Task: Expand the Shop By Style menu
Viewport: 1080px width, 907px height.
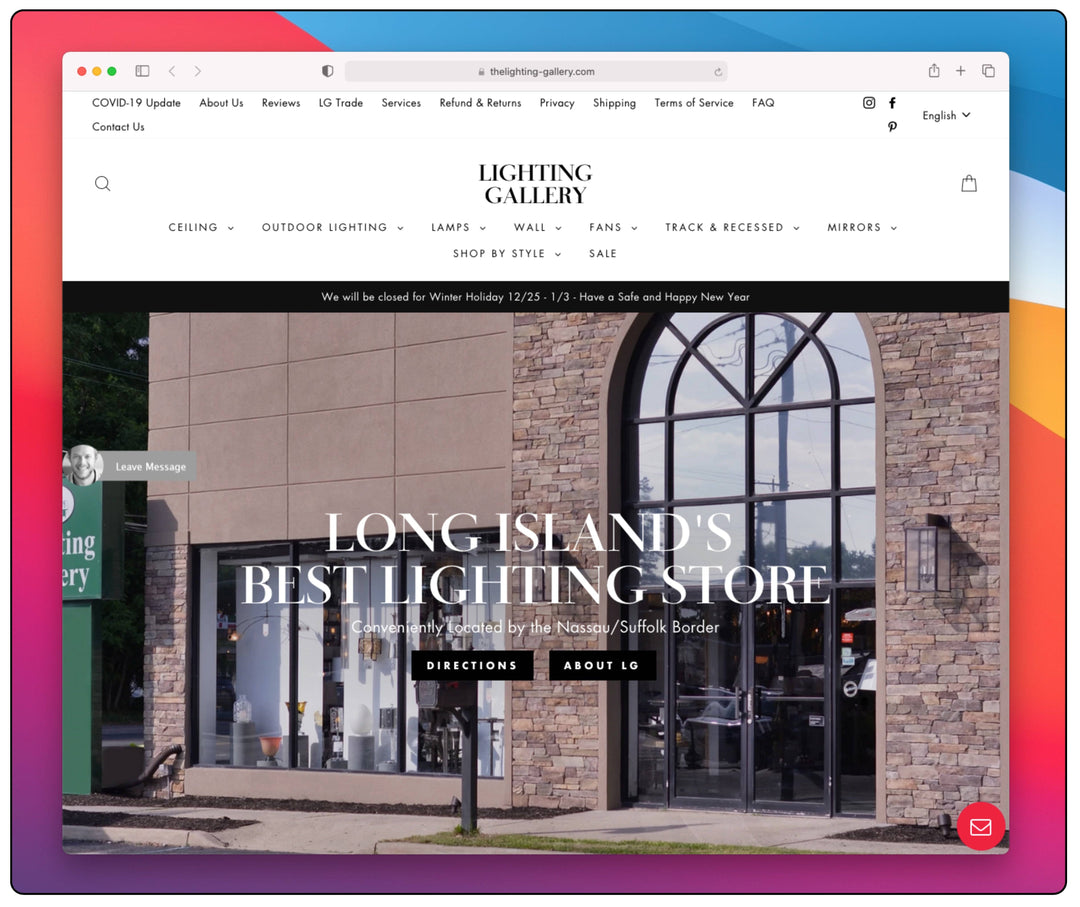Action: 506,254
